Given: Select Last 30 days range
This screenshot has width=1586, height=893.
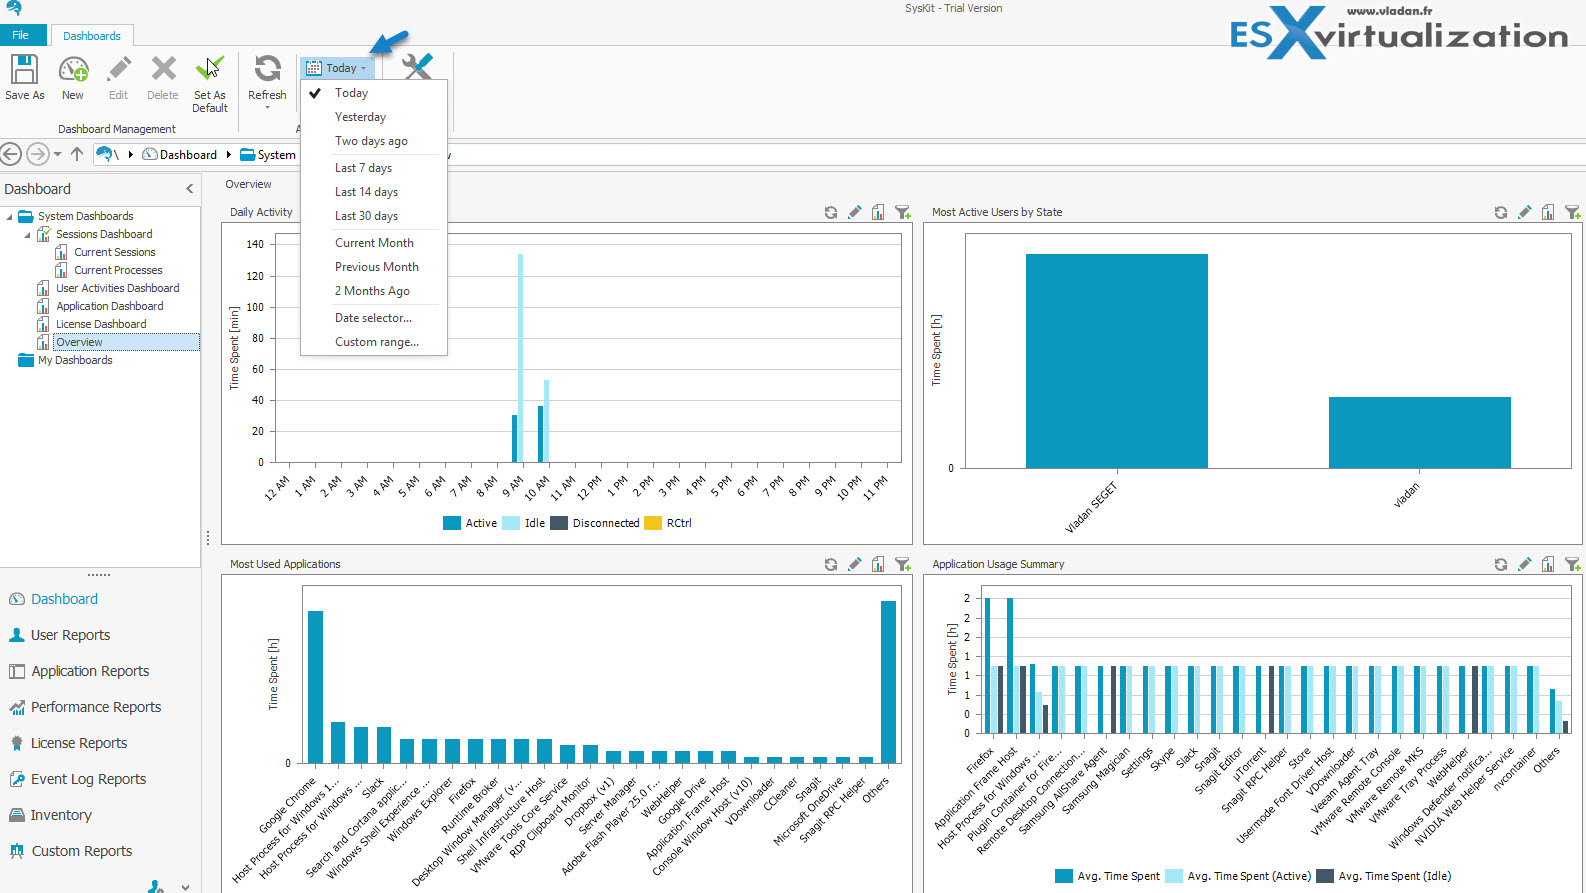Looking at the screenshot, I should [x=373, y=216].
